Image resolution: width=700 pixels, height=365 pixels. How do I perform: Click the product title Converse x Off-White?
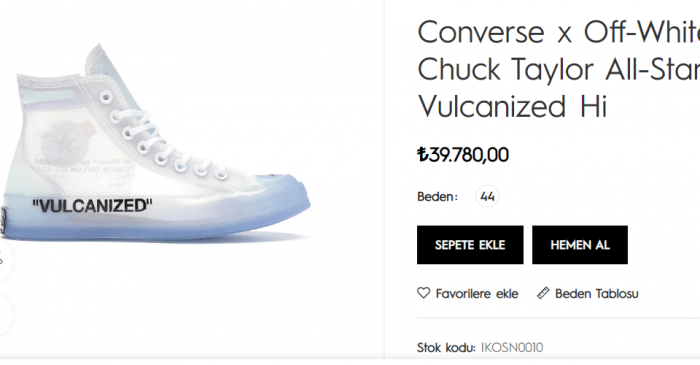[x=558, y=32]
